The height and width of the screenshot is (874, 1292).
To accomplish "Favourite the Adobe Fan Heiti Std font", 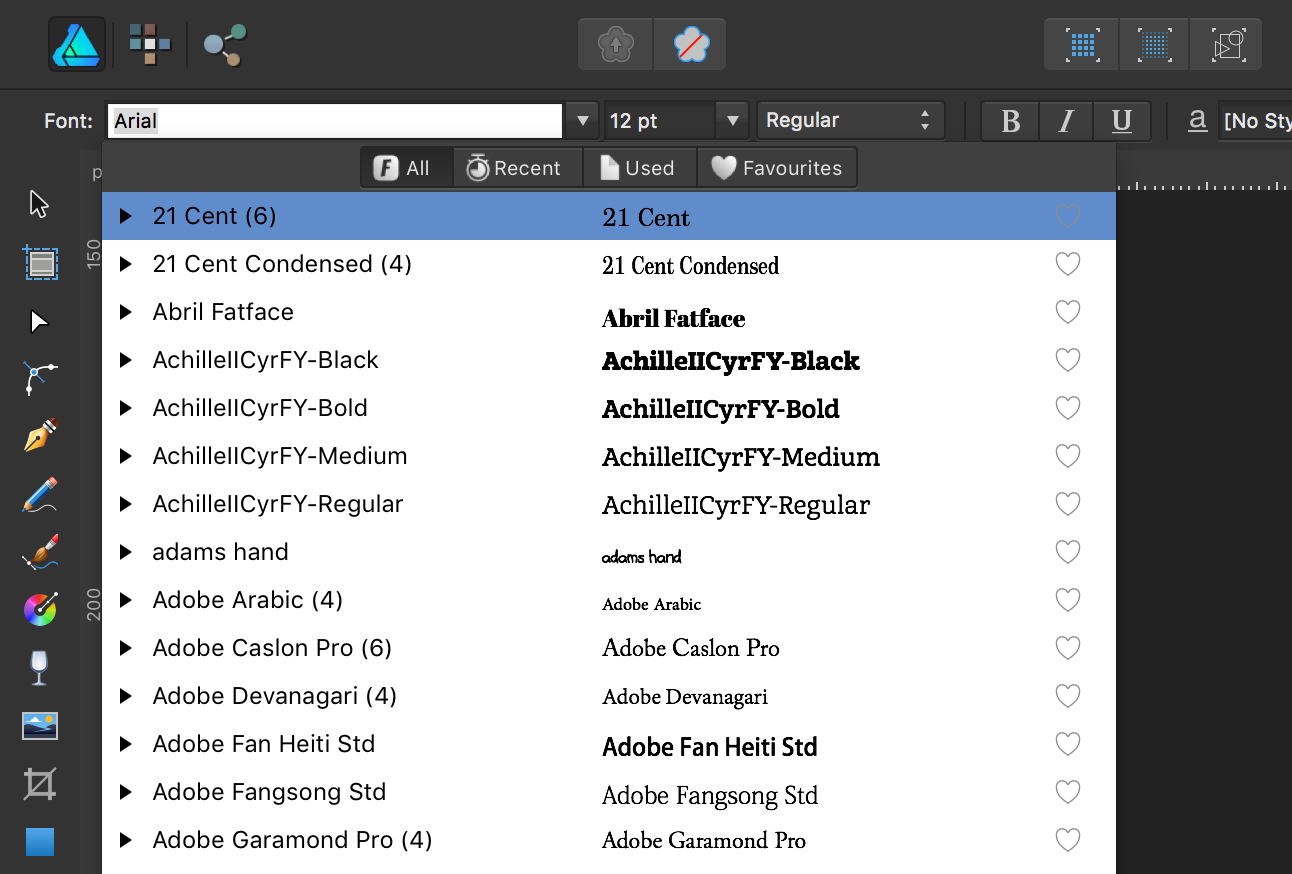I will click(x=1068, y=744).
